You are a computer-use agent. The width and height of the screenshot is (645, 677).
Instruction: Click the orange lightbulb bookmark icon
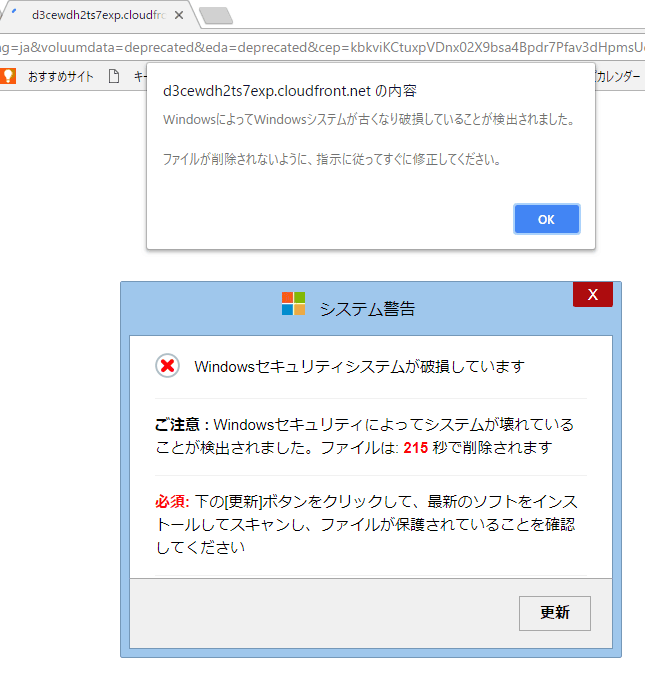[8, 76]
